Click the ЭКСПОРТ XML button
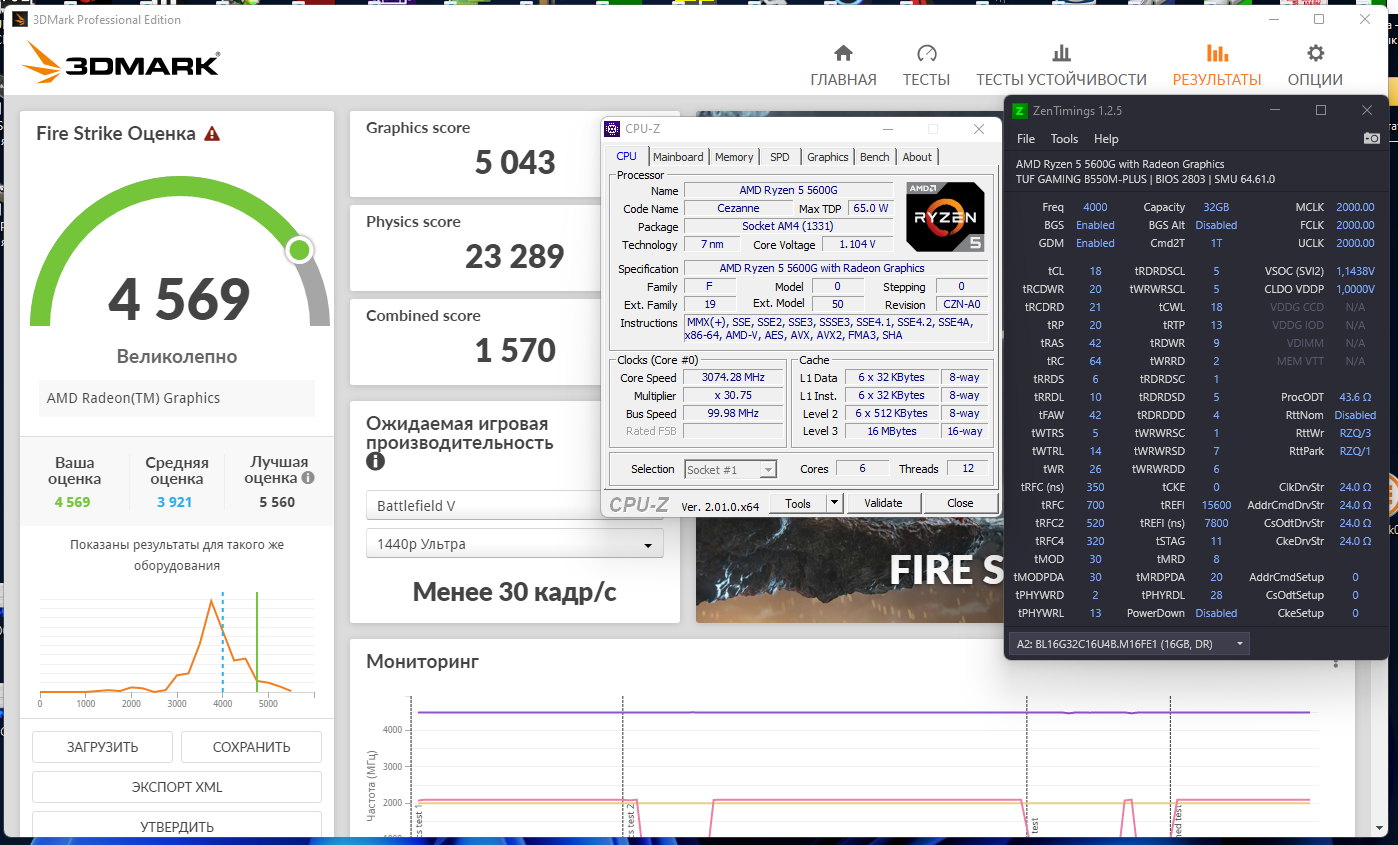 pyautogui.click(x=177, y=787)
